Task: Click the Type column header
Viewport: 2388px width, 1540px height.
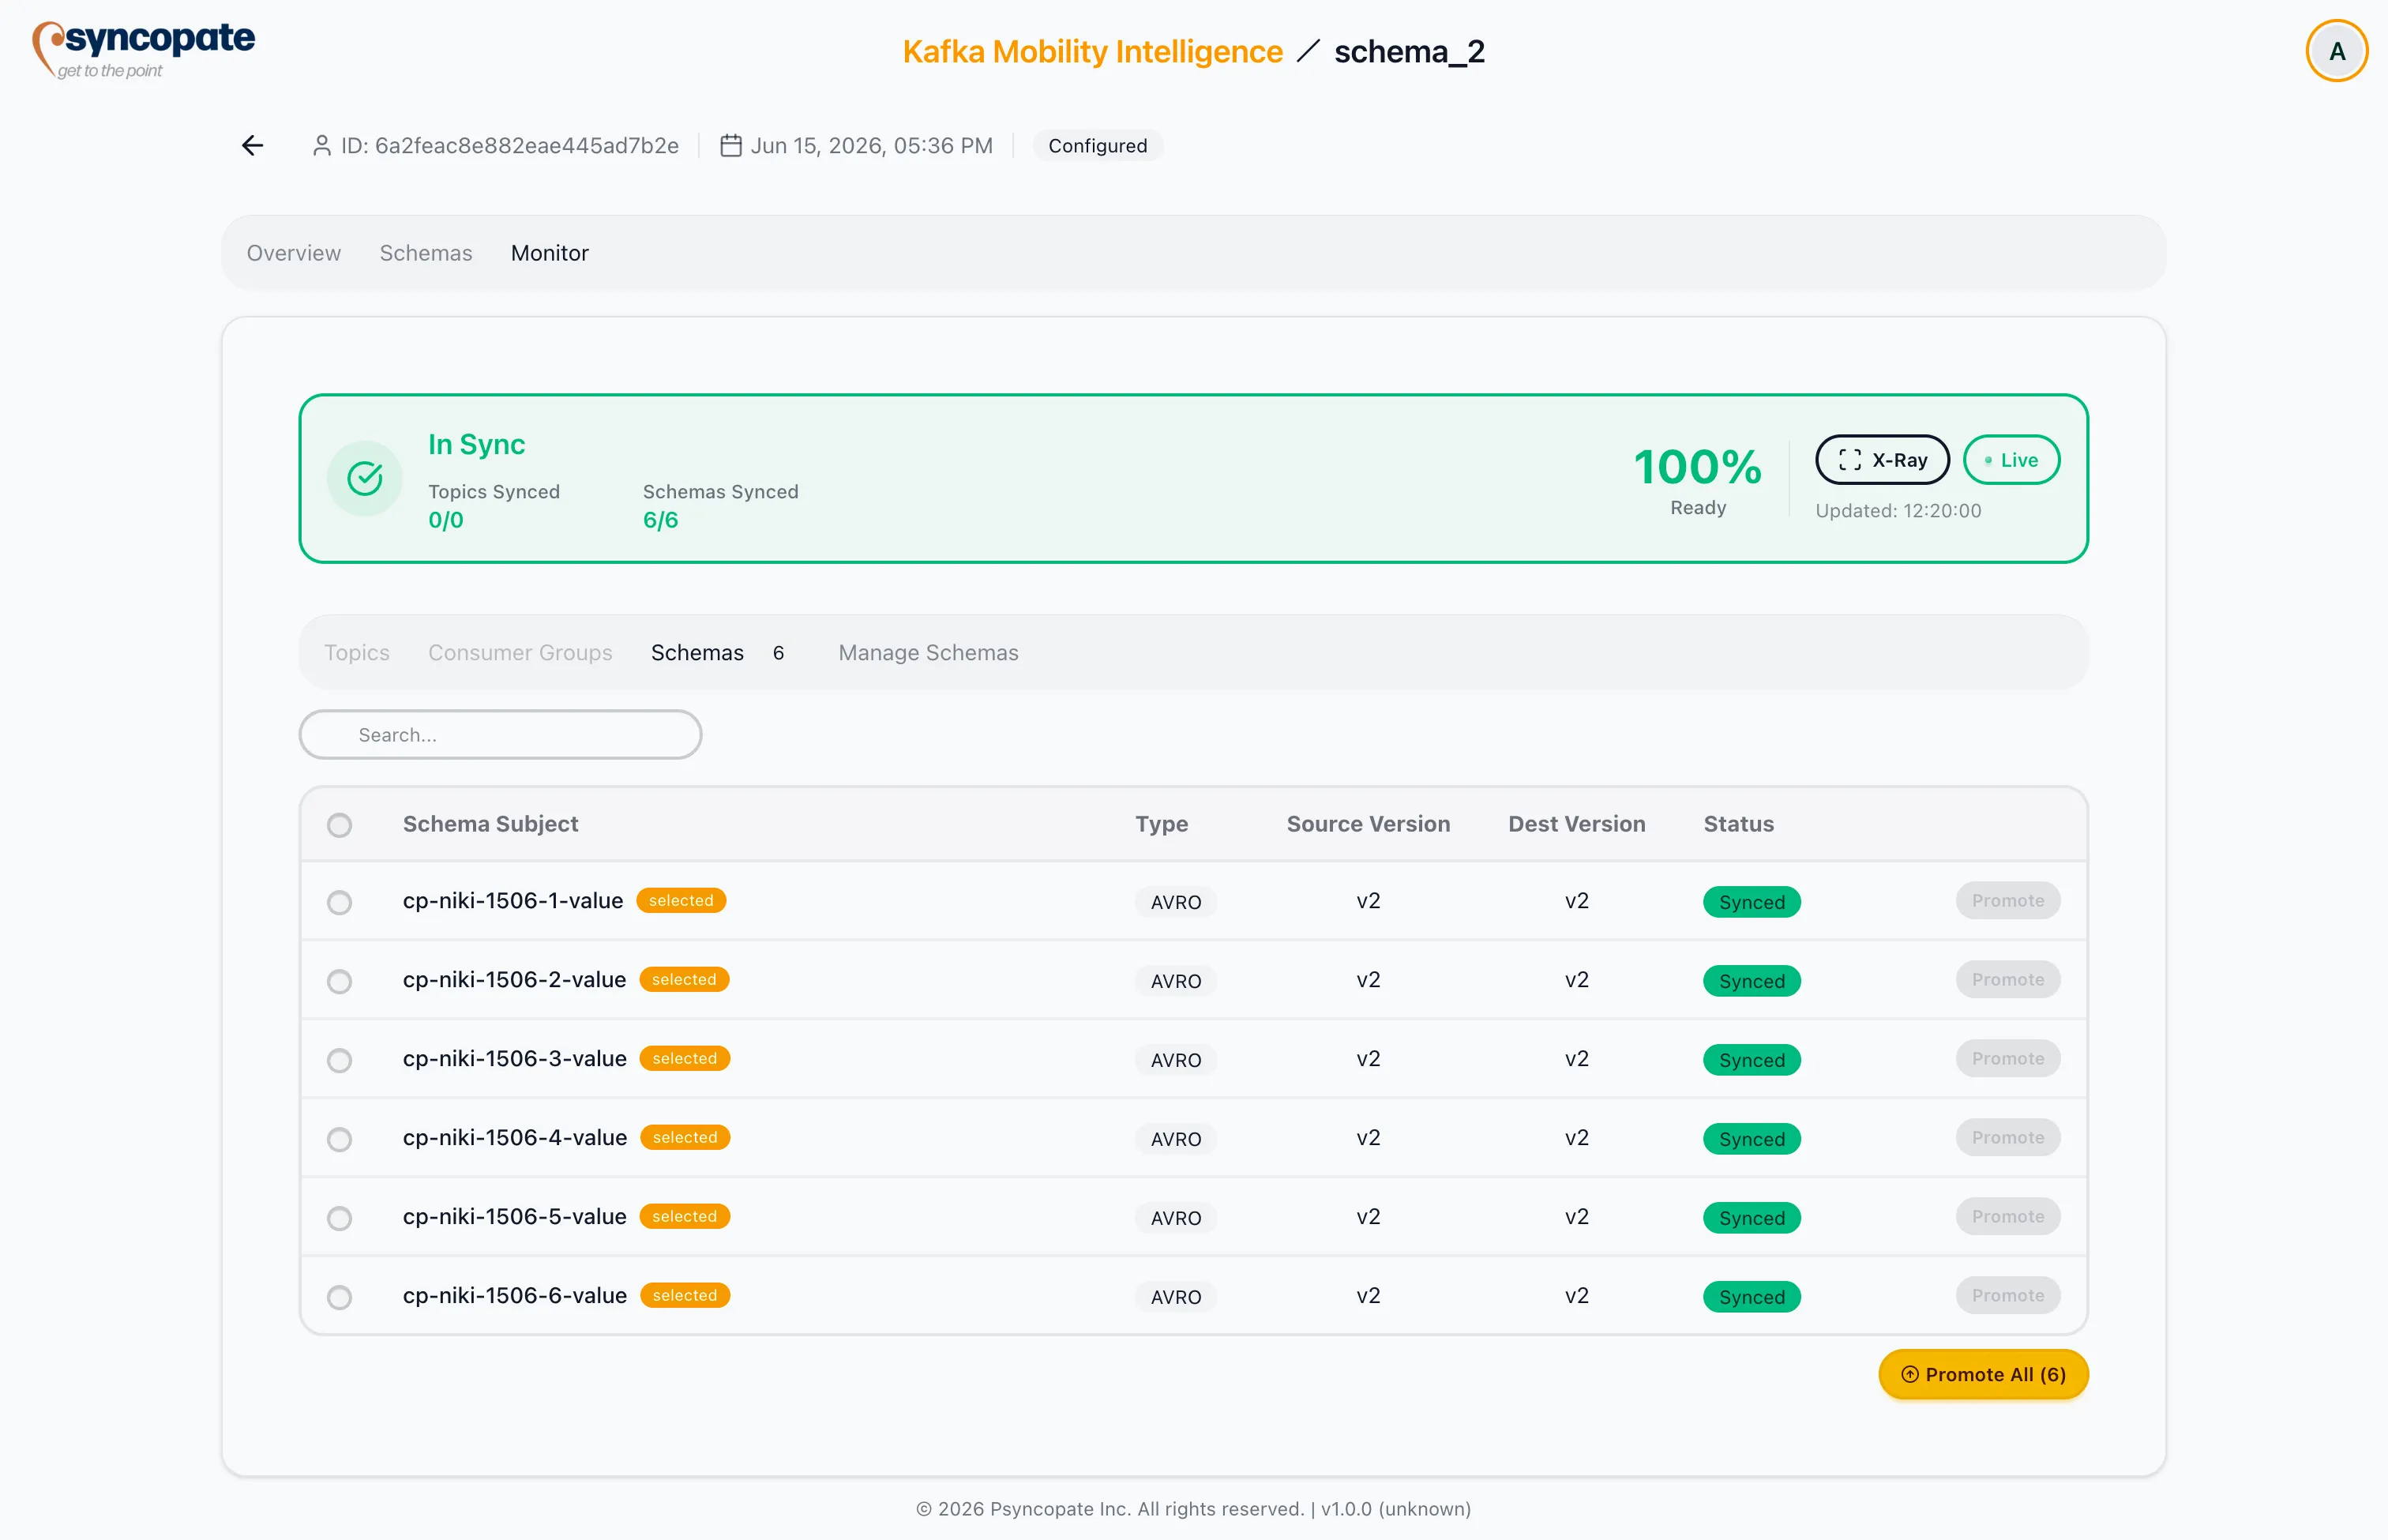Action: [x=1161, y=824]
